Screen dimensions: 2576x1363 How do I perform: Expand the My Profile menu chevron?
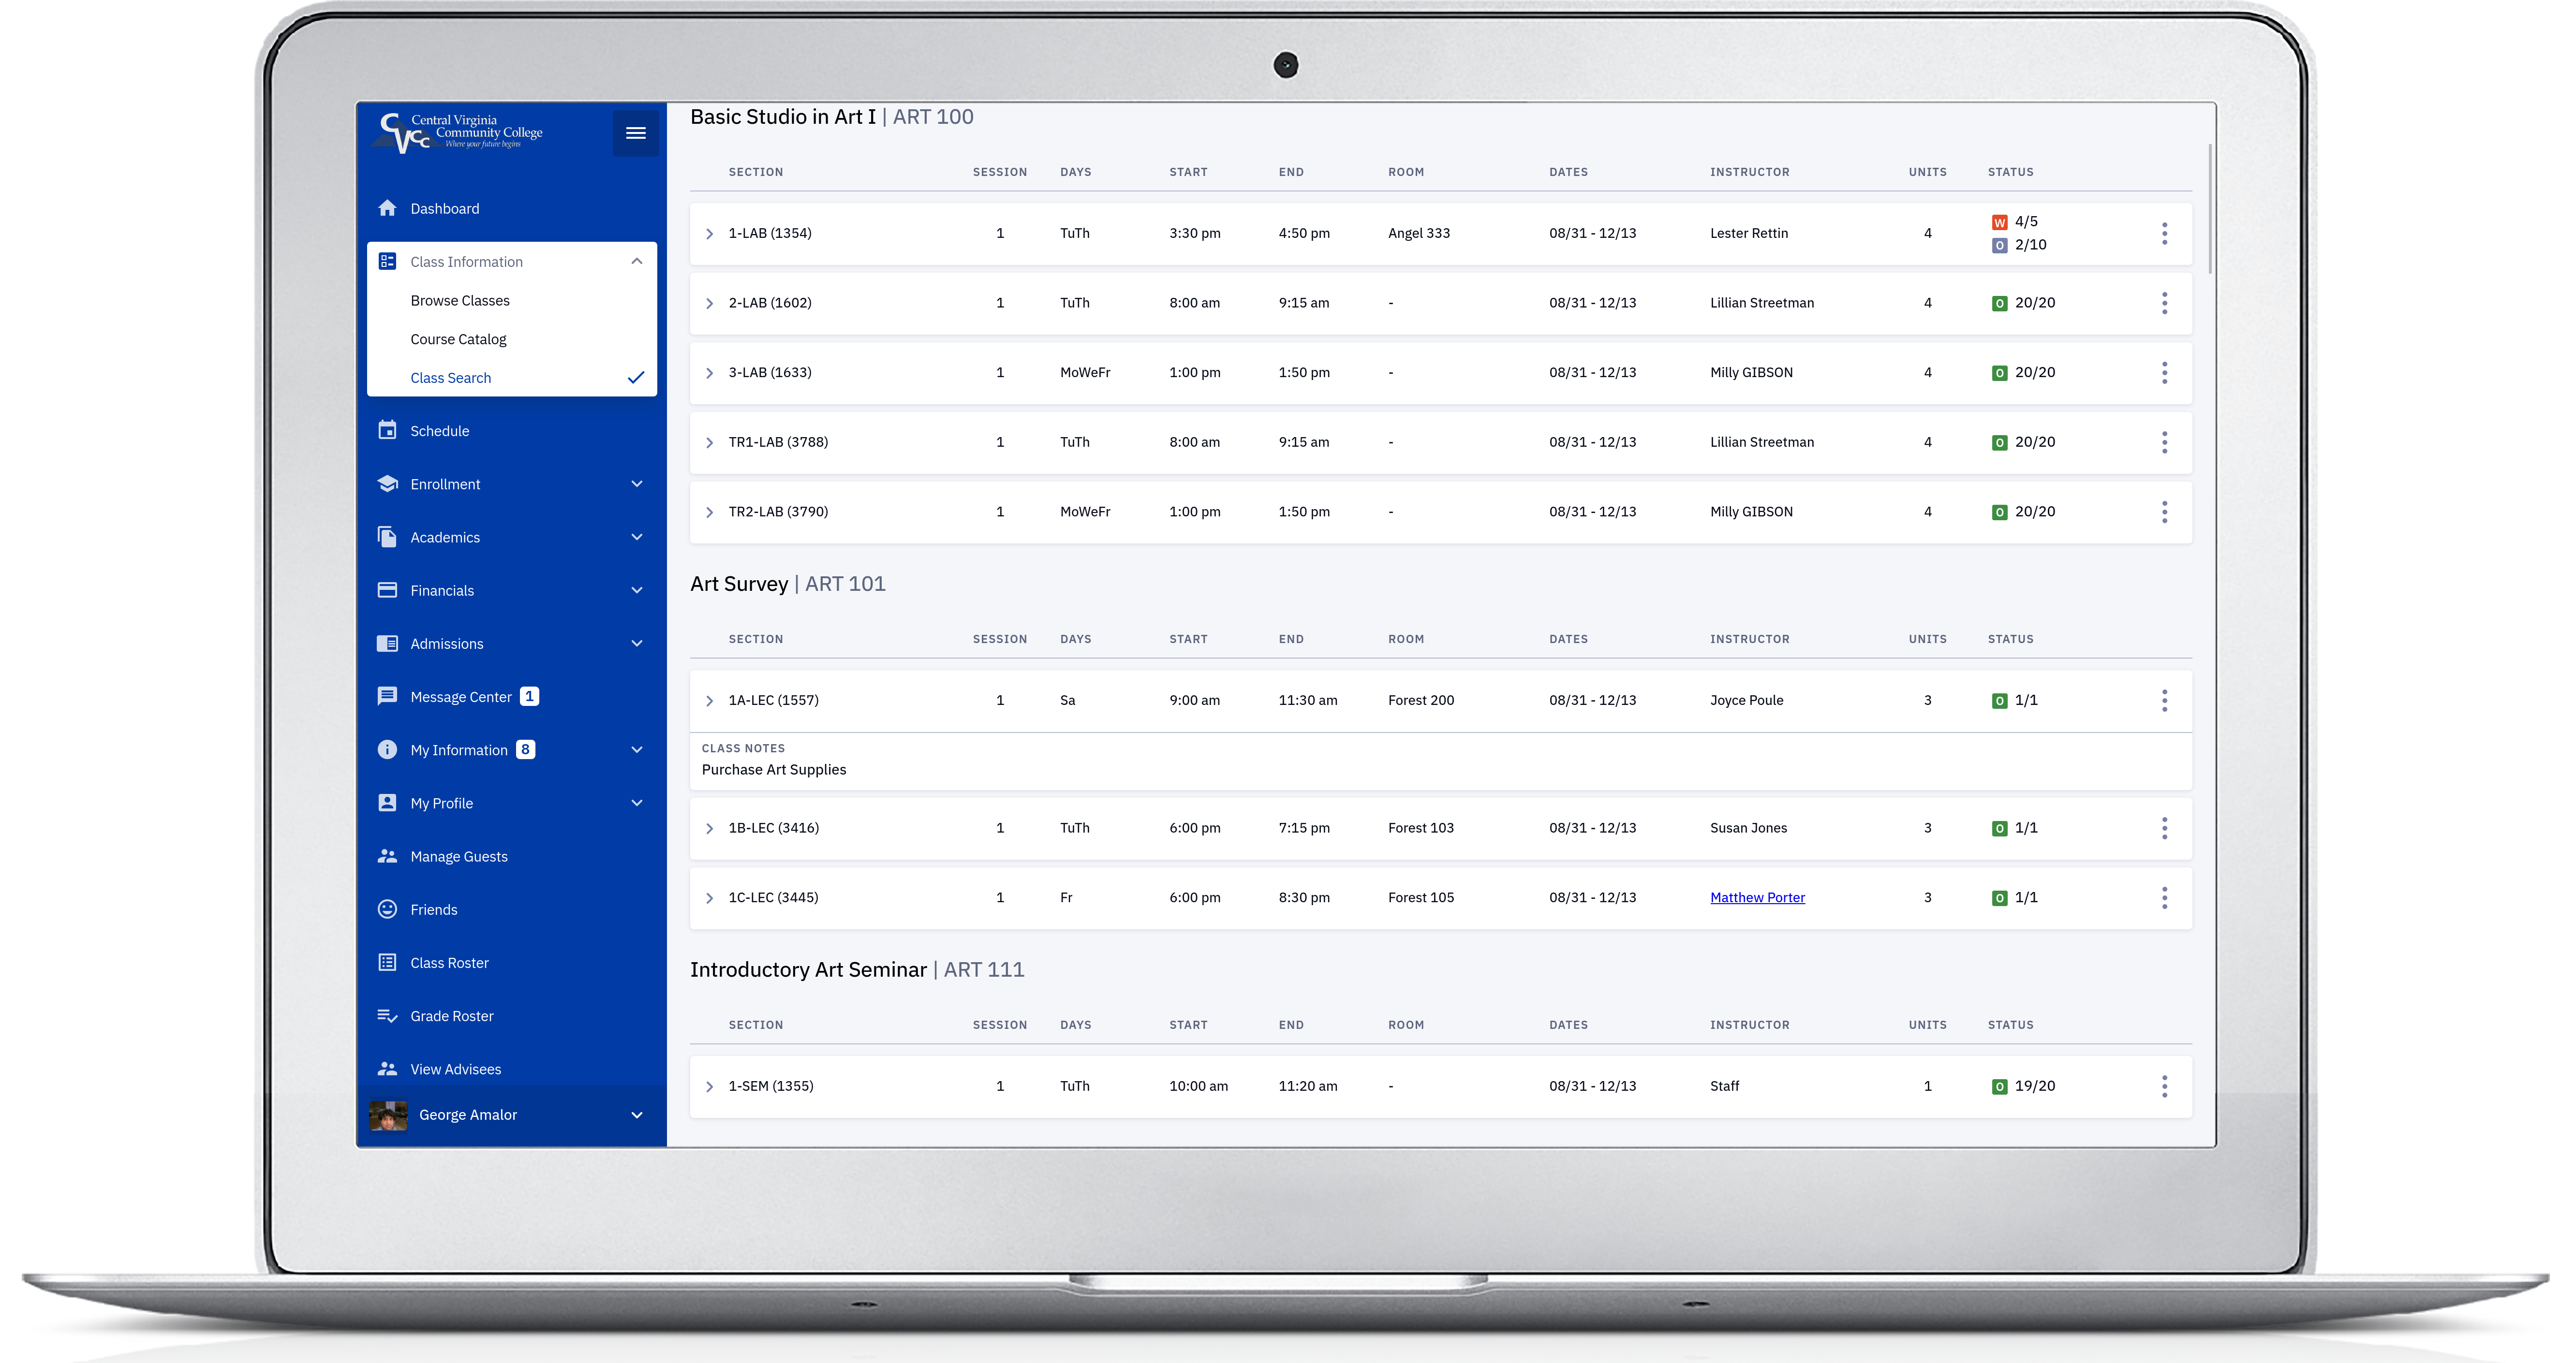[636, 802]
